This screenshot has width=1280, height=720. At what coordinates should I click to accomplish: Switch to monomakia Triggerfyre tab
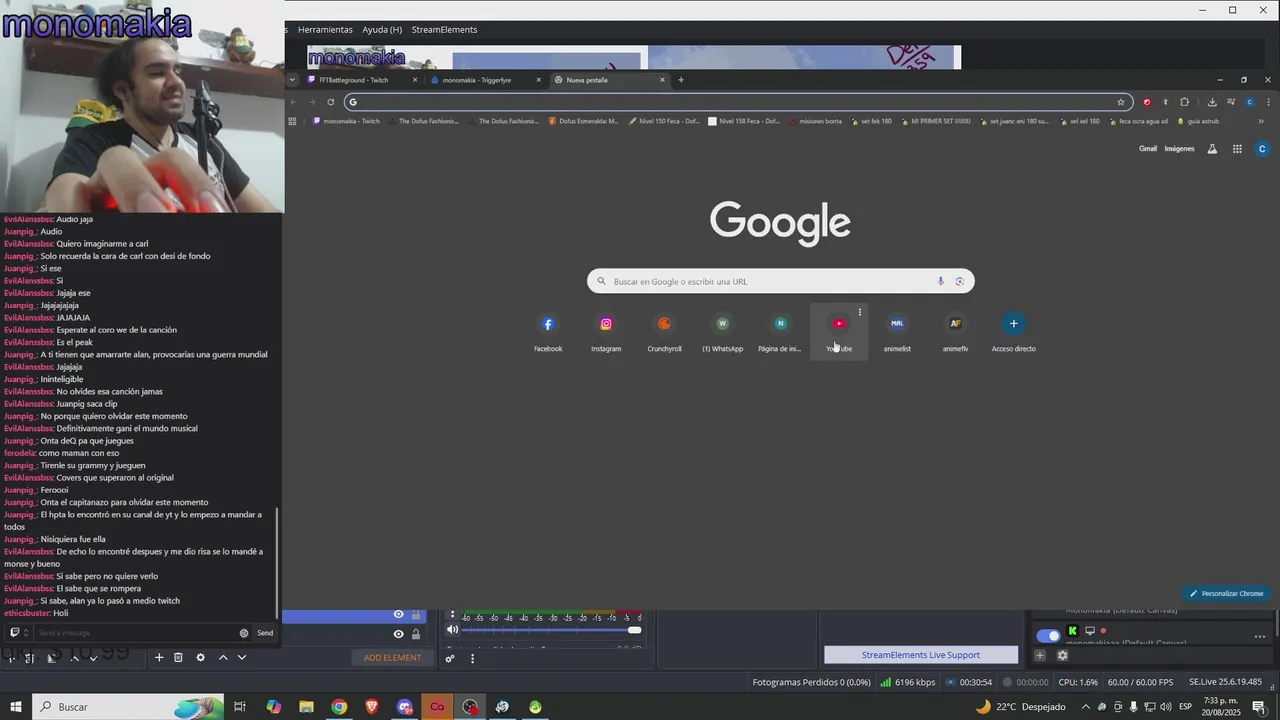click(486, 80)
